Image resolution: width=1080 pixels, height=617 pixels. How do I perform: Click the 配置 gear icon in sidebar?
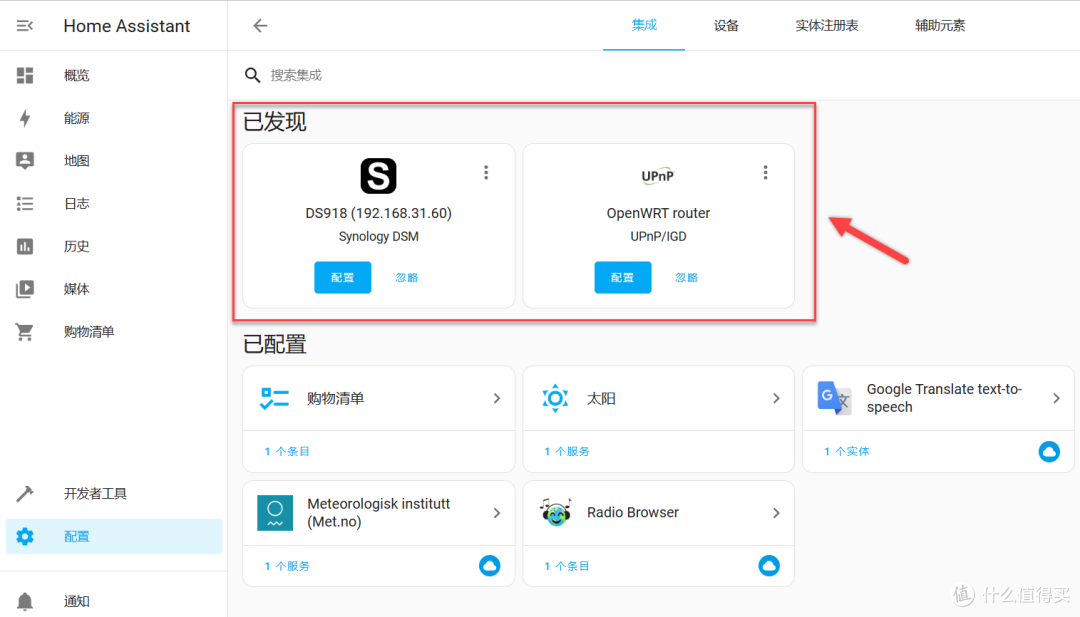[x=25, y=536]
